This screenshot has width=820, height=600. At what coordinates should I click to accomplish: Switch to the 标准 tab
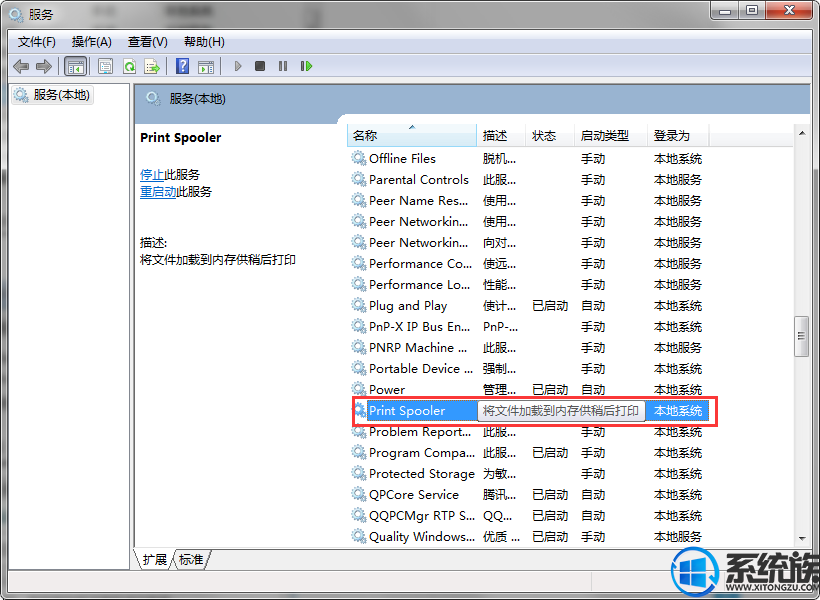tap(191, 560)
